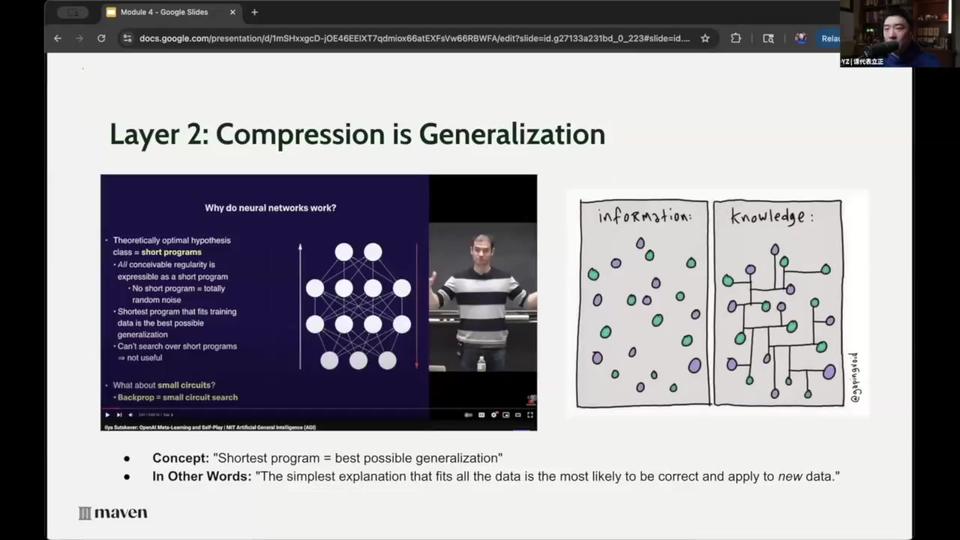Open a new browser tab
960x540 pixels.
coord(255,12)
